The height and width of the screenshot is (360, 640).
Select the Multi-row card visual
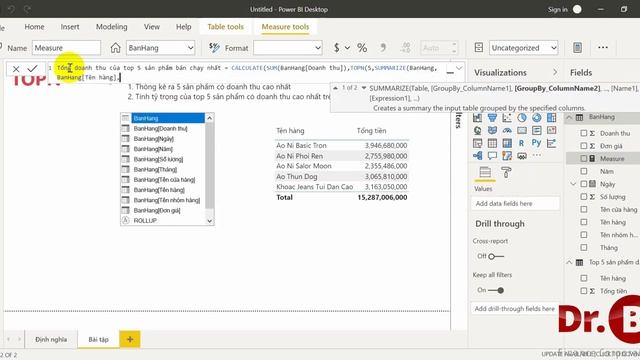point(536,131)
